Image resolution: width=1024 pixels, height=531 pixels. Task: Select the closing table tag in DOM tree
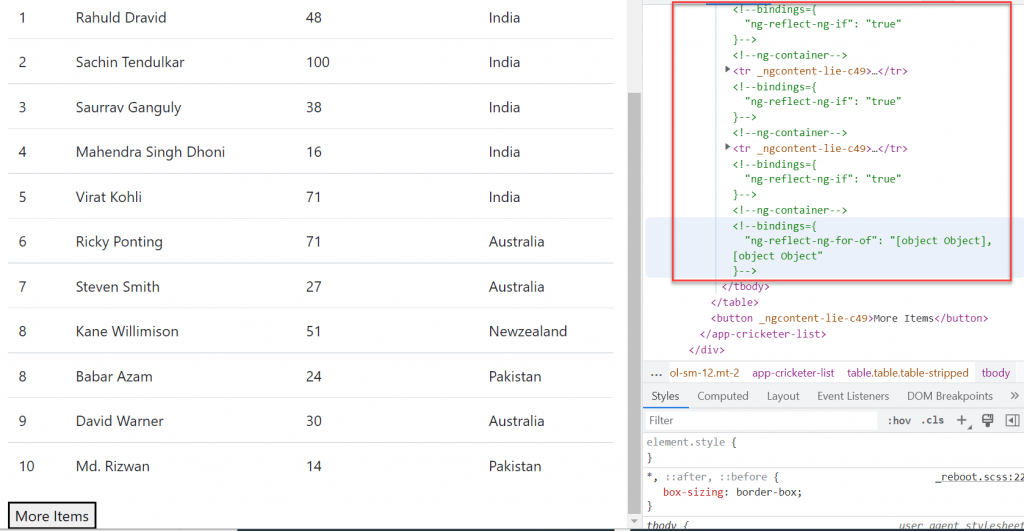coord(735,302)
